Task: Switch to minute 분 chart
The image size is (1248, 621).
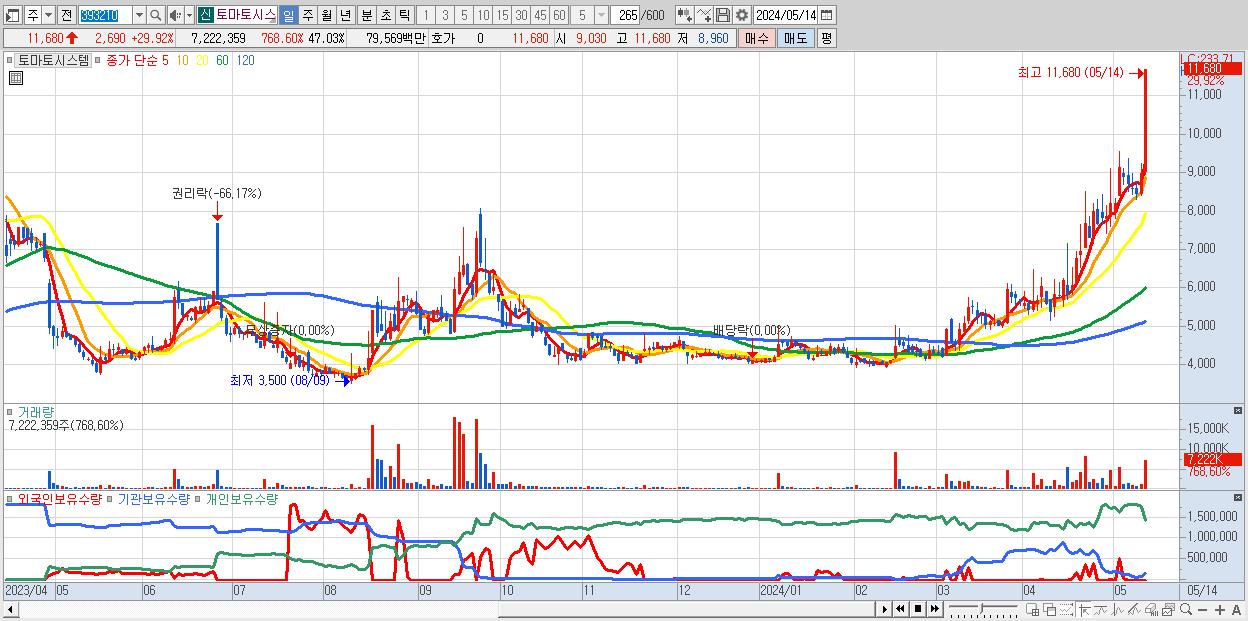Action: tap(366, 15)
